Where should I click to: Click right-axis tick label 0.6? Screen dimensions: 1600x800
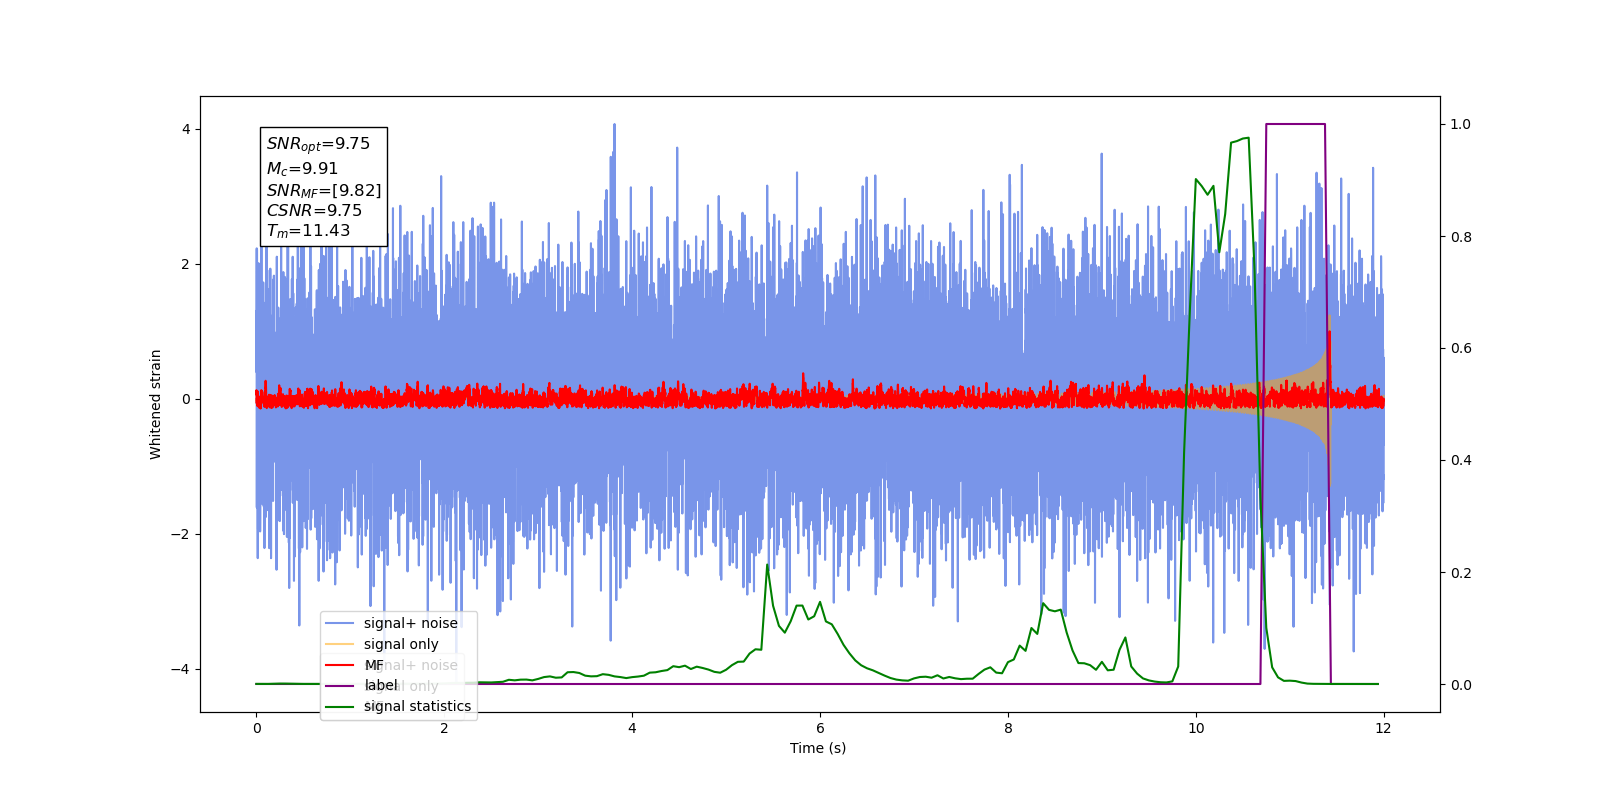(1461, 349)
